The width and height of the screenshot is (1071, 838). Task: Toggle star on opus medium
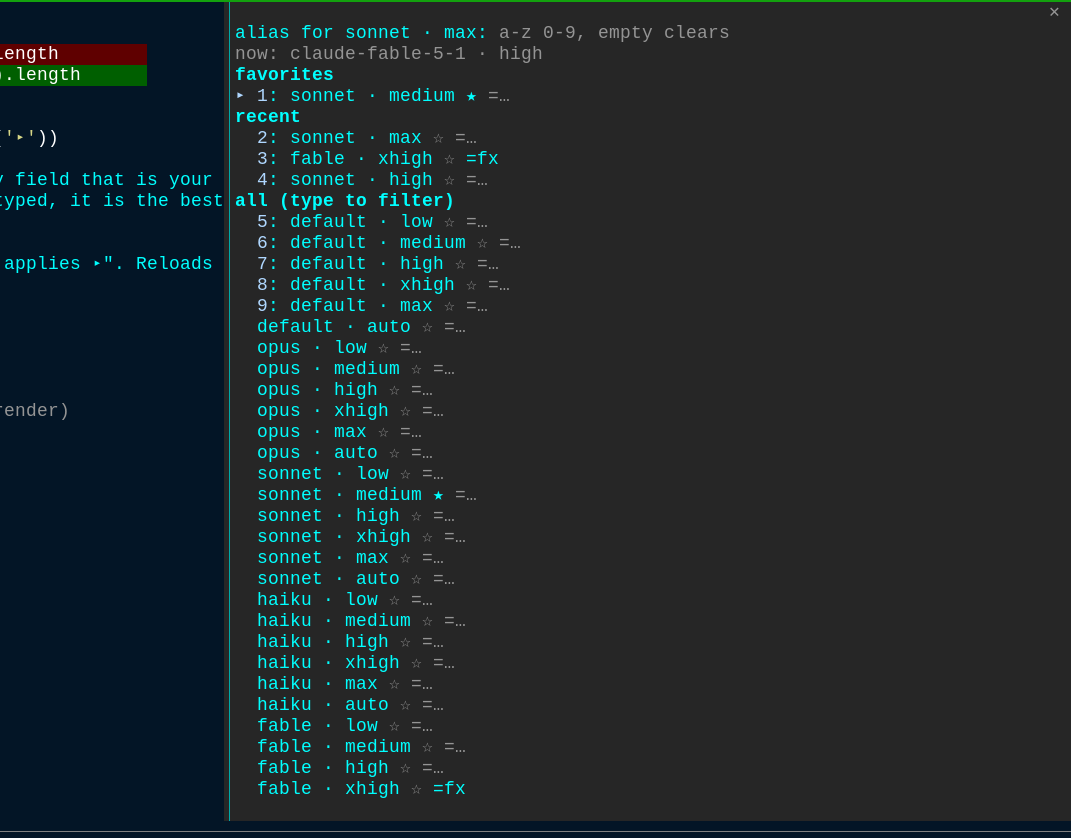[x=417, y=369]
